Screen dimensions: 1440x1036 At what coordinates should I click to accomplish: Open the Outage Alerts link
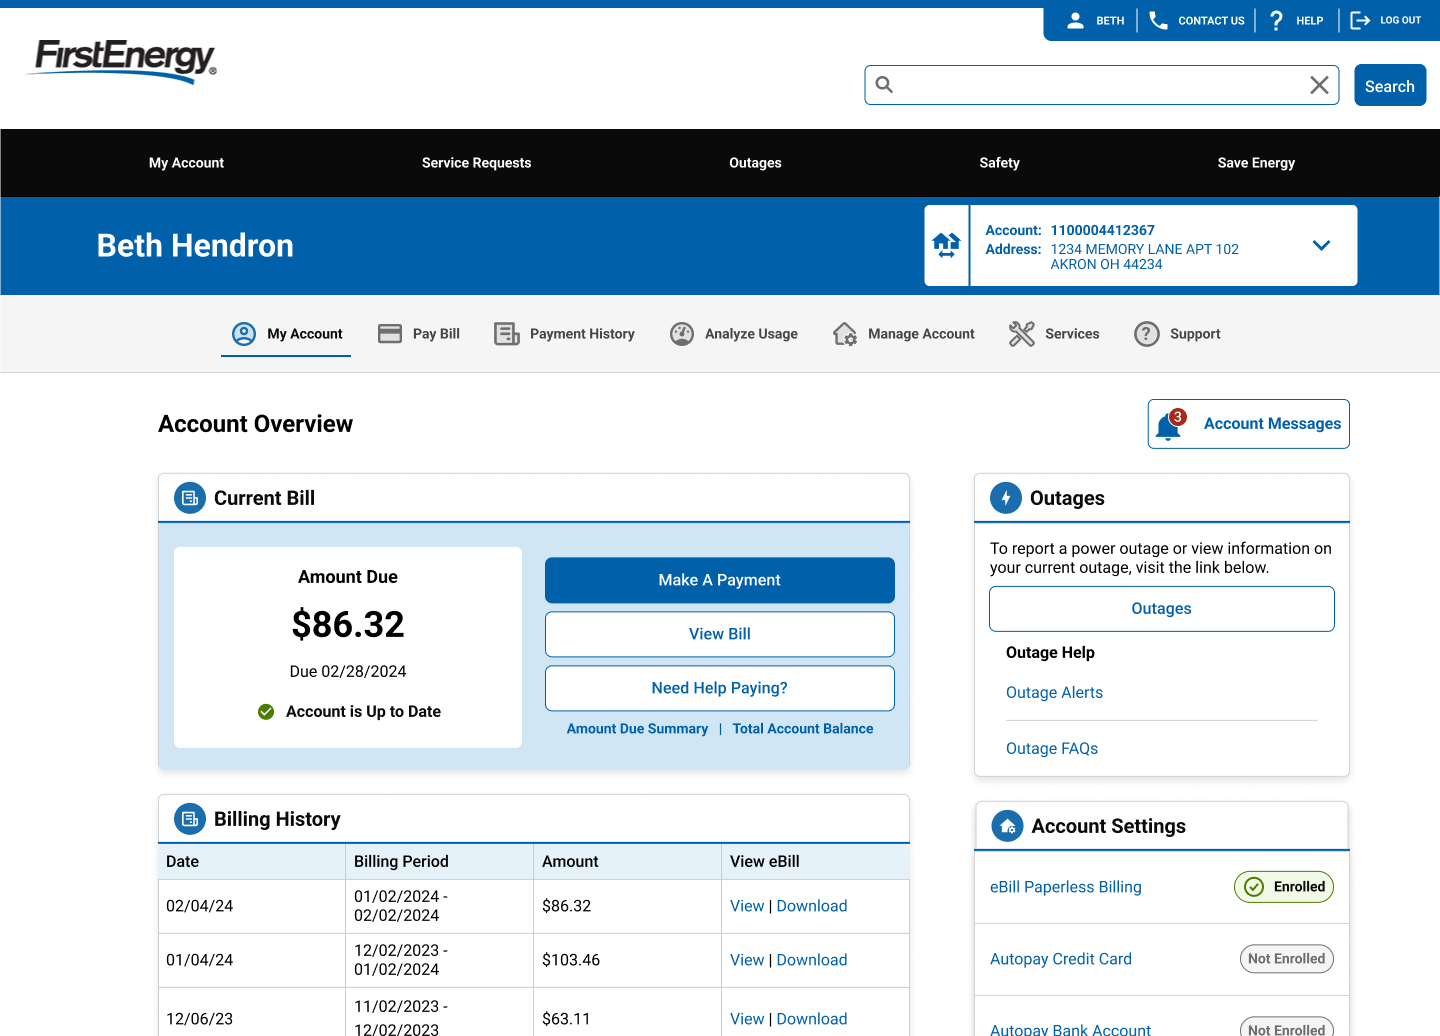click(x=1054, y=693)
